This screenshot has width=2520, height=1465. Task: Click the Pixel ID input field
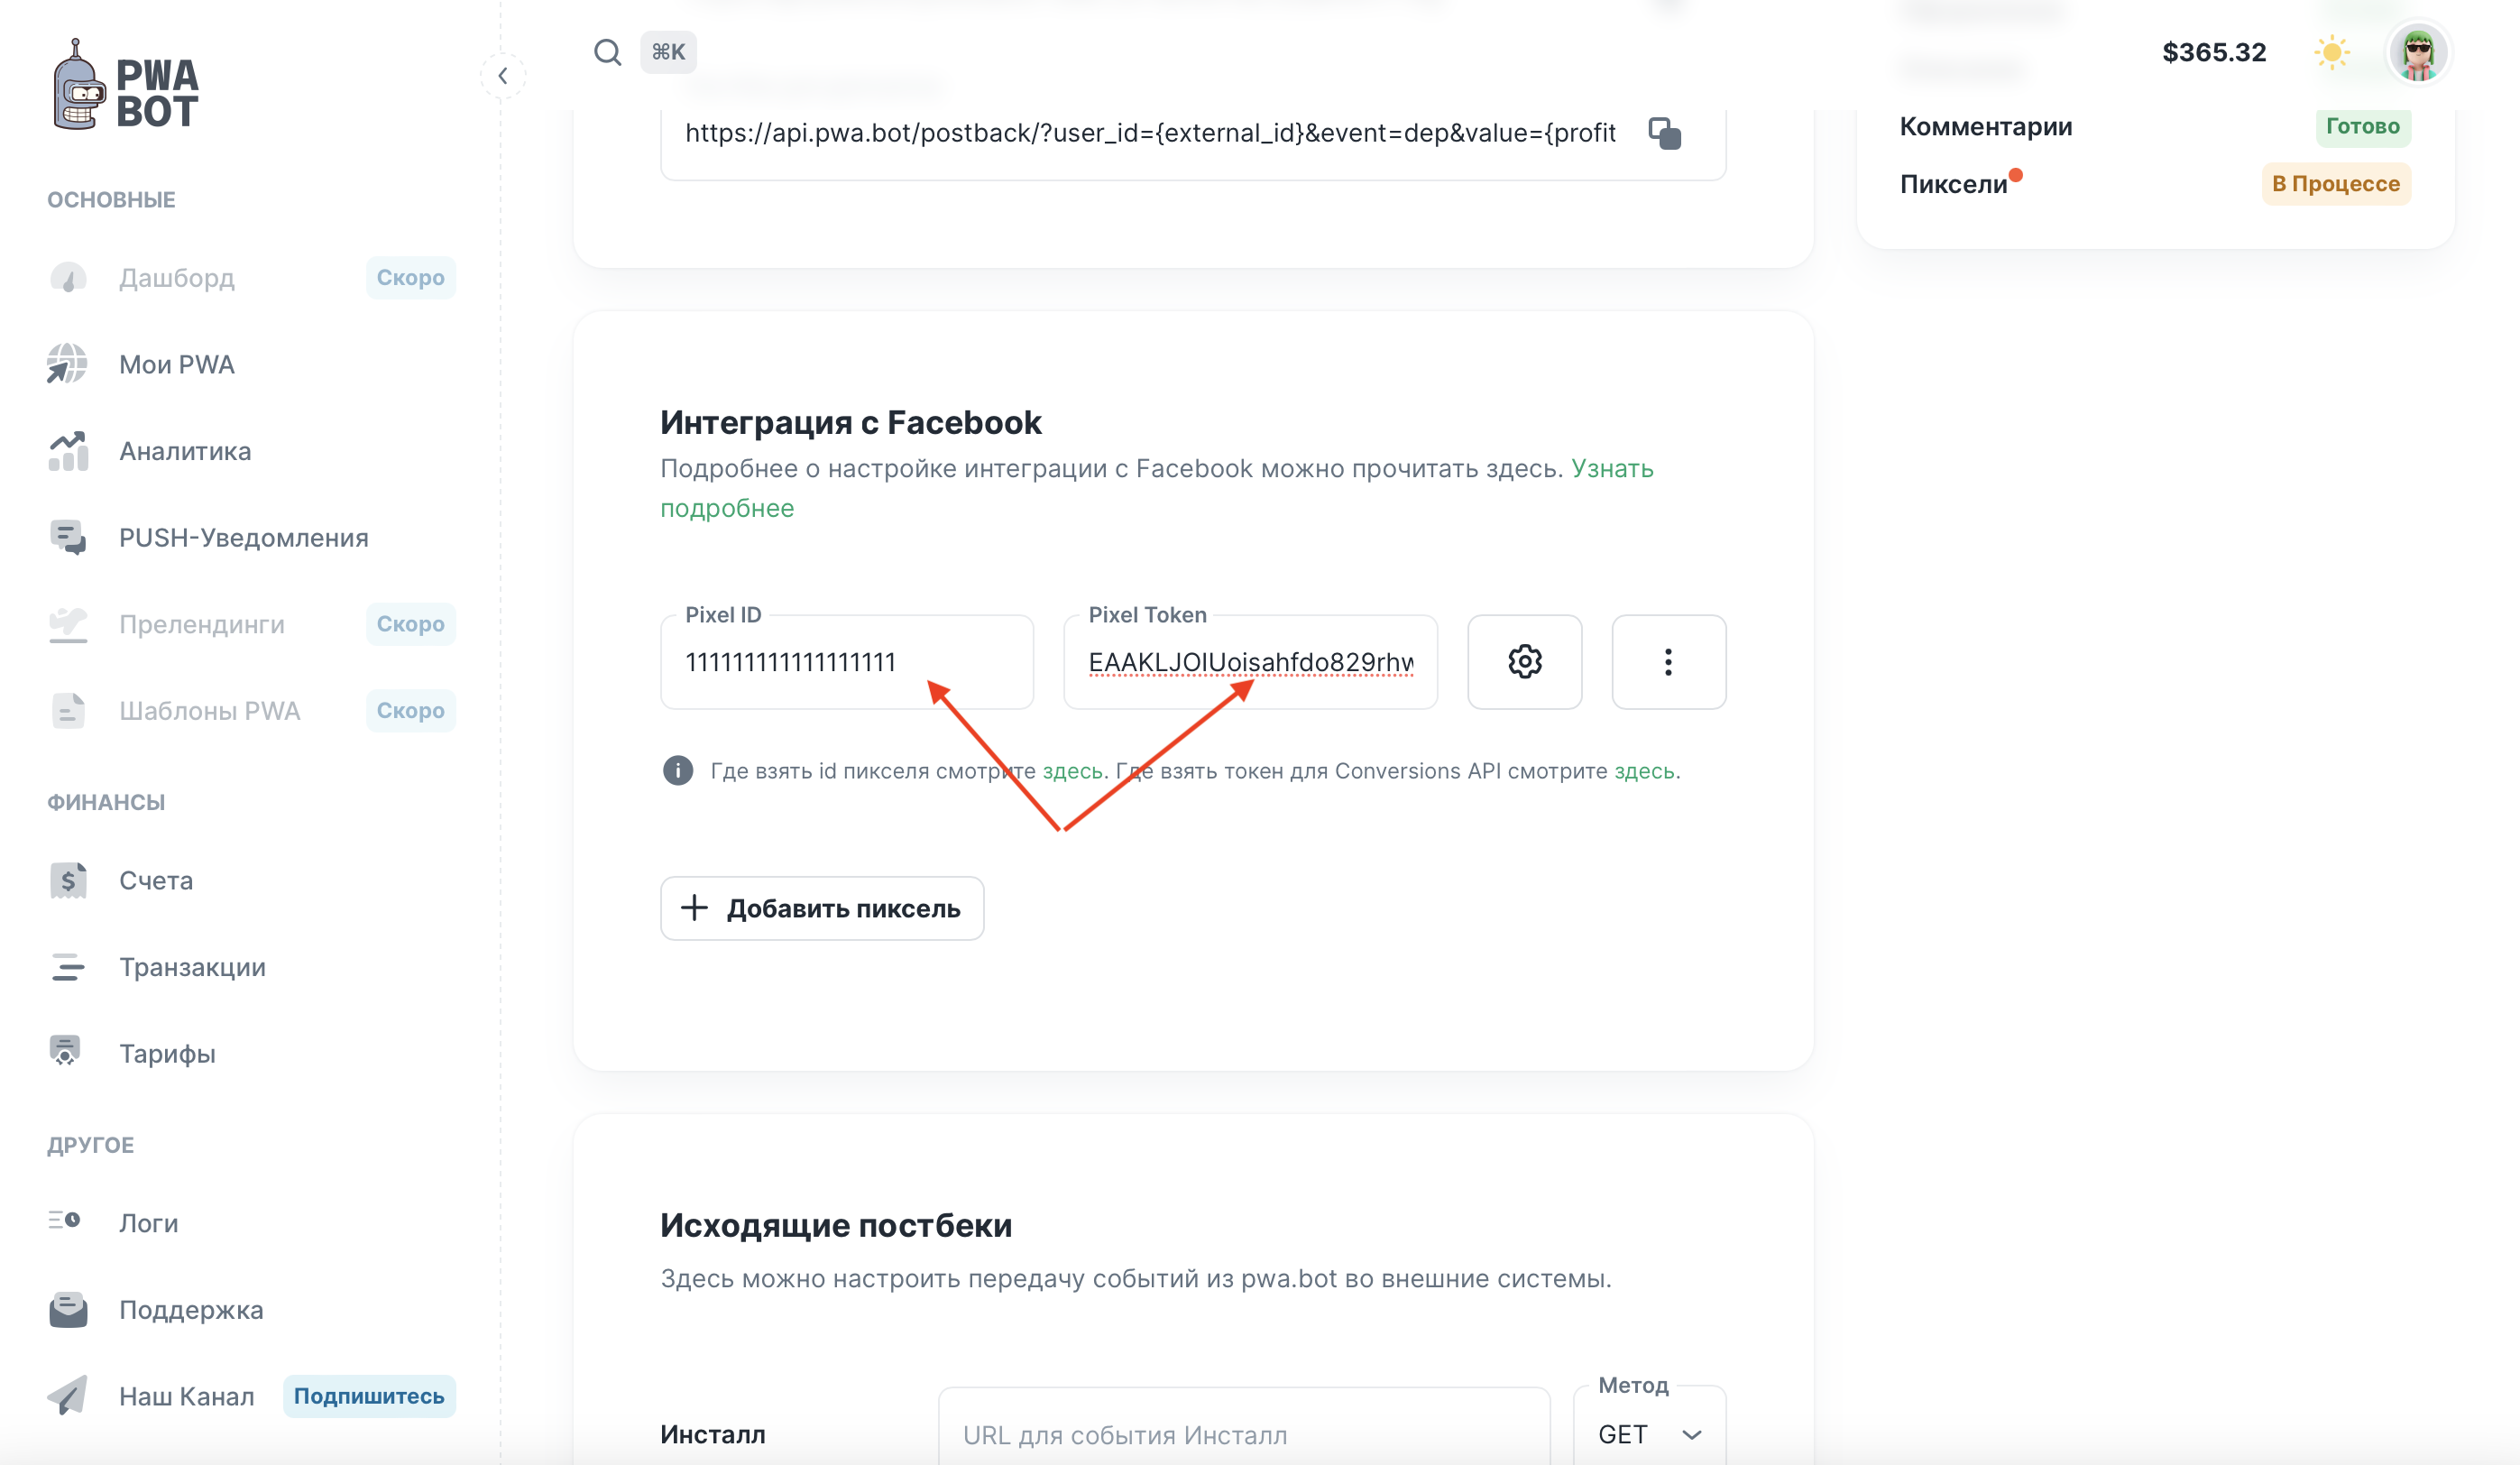coord(846,662)
